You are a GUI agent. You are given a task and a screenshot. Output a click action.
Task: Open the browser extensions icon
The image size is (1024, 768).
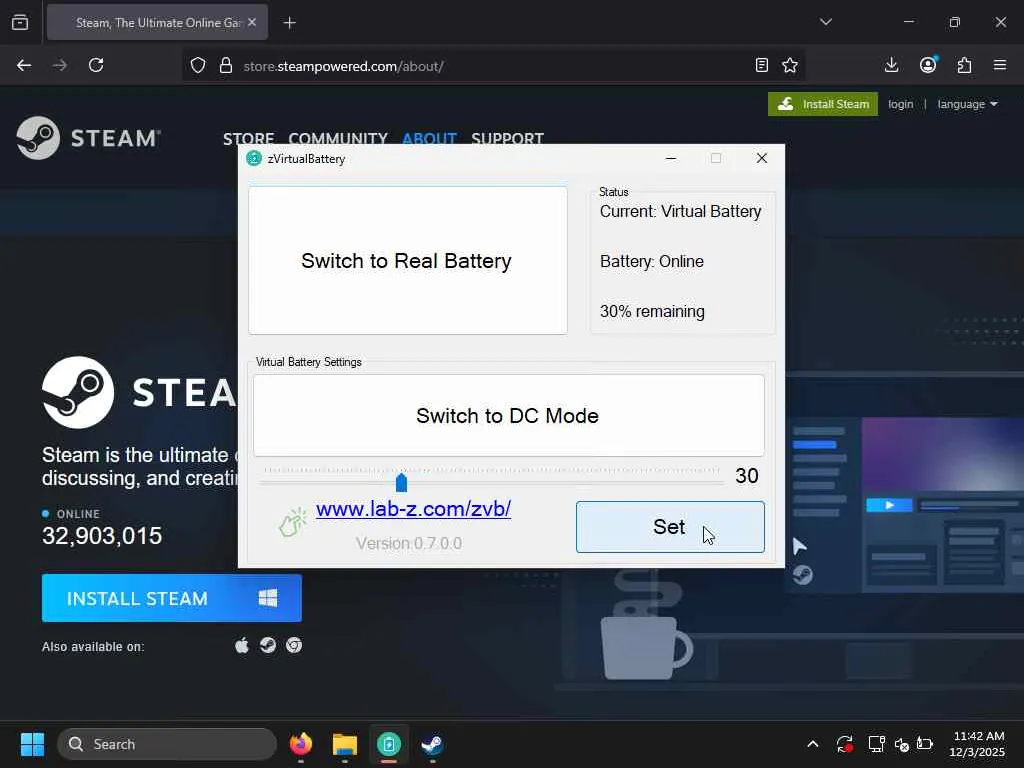coord(965,65)
